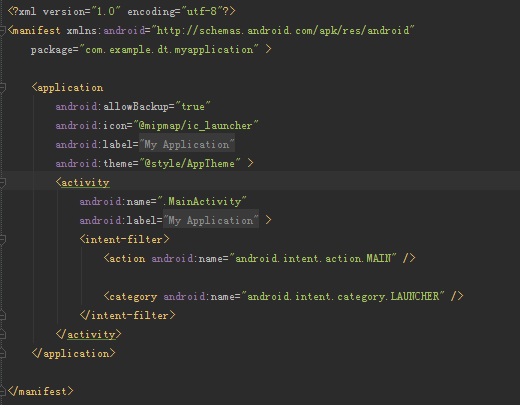
Task: Collapse the opening activity tag fold marker
Action: (2, 182)
